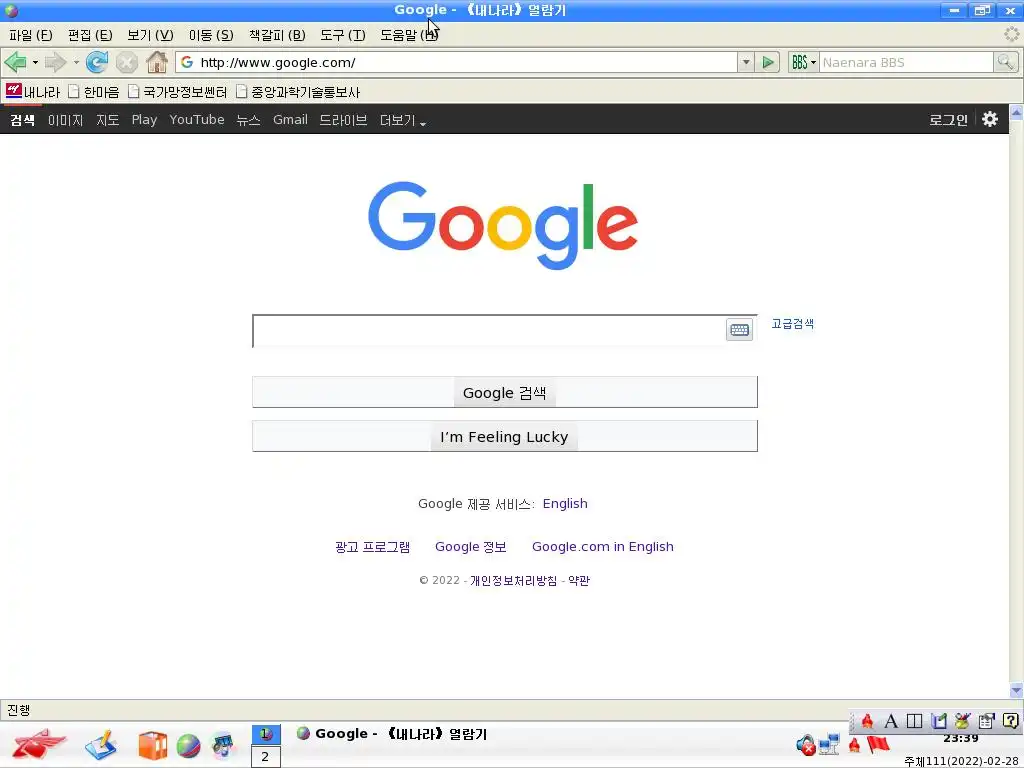Go forward with the grey forward arrow
Screen dimensions: 1024x768
click(x=56, y=63)
